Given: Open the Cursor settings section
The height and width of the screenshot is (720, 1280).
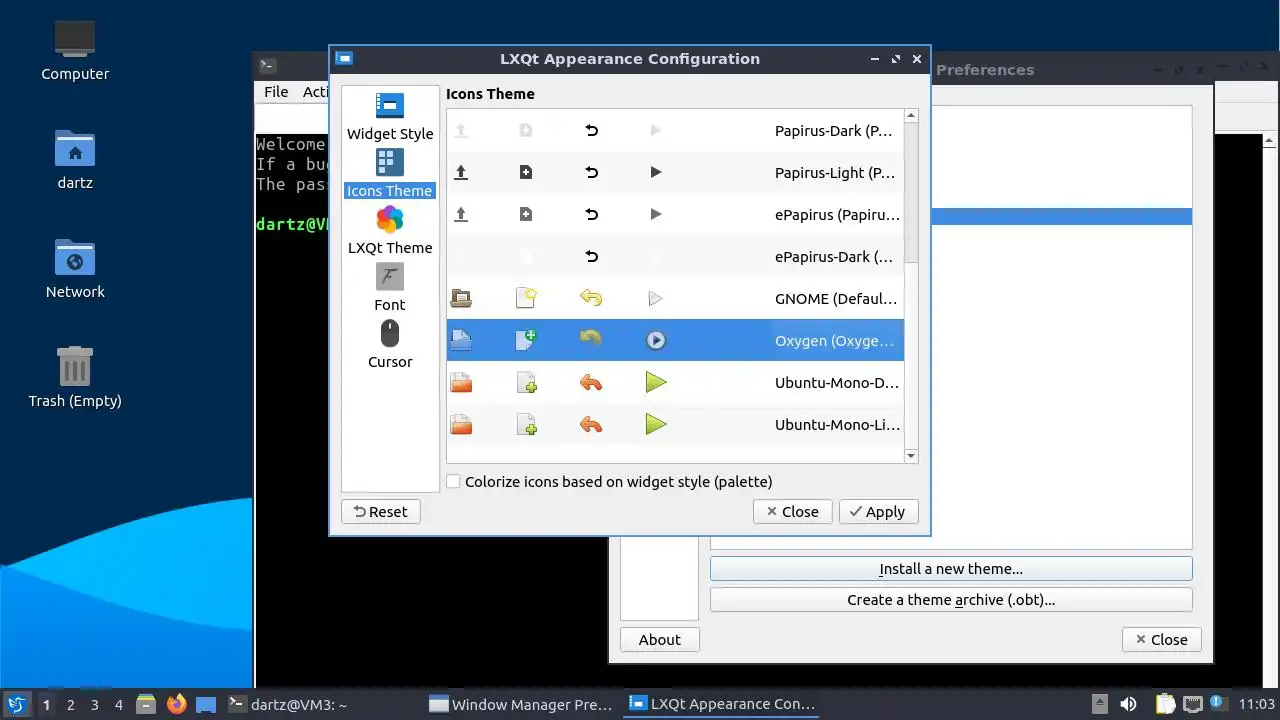Looking at the screenshot, I should (390, 345).
